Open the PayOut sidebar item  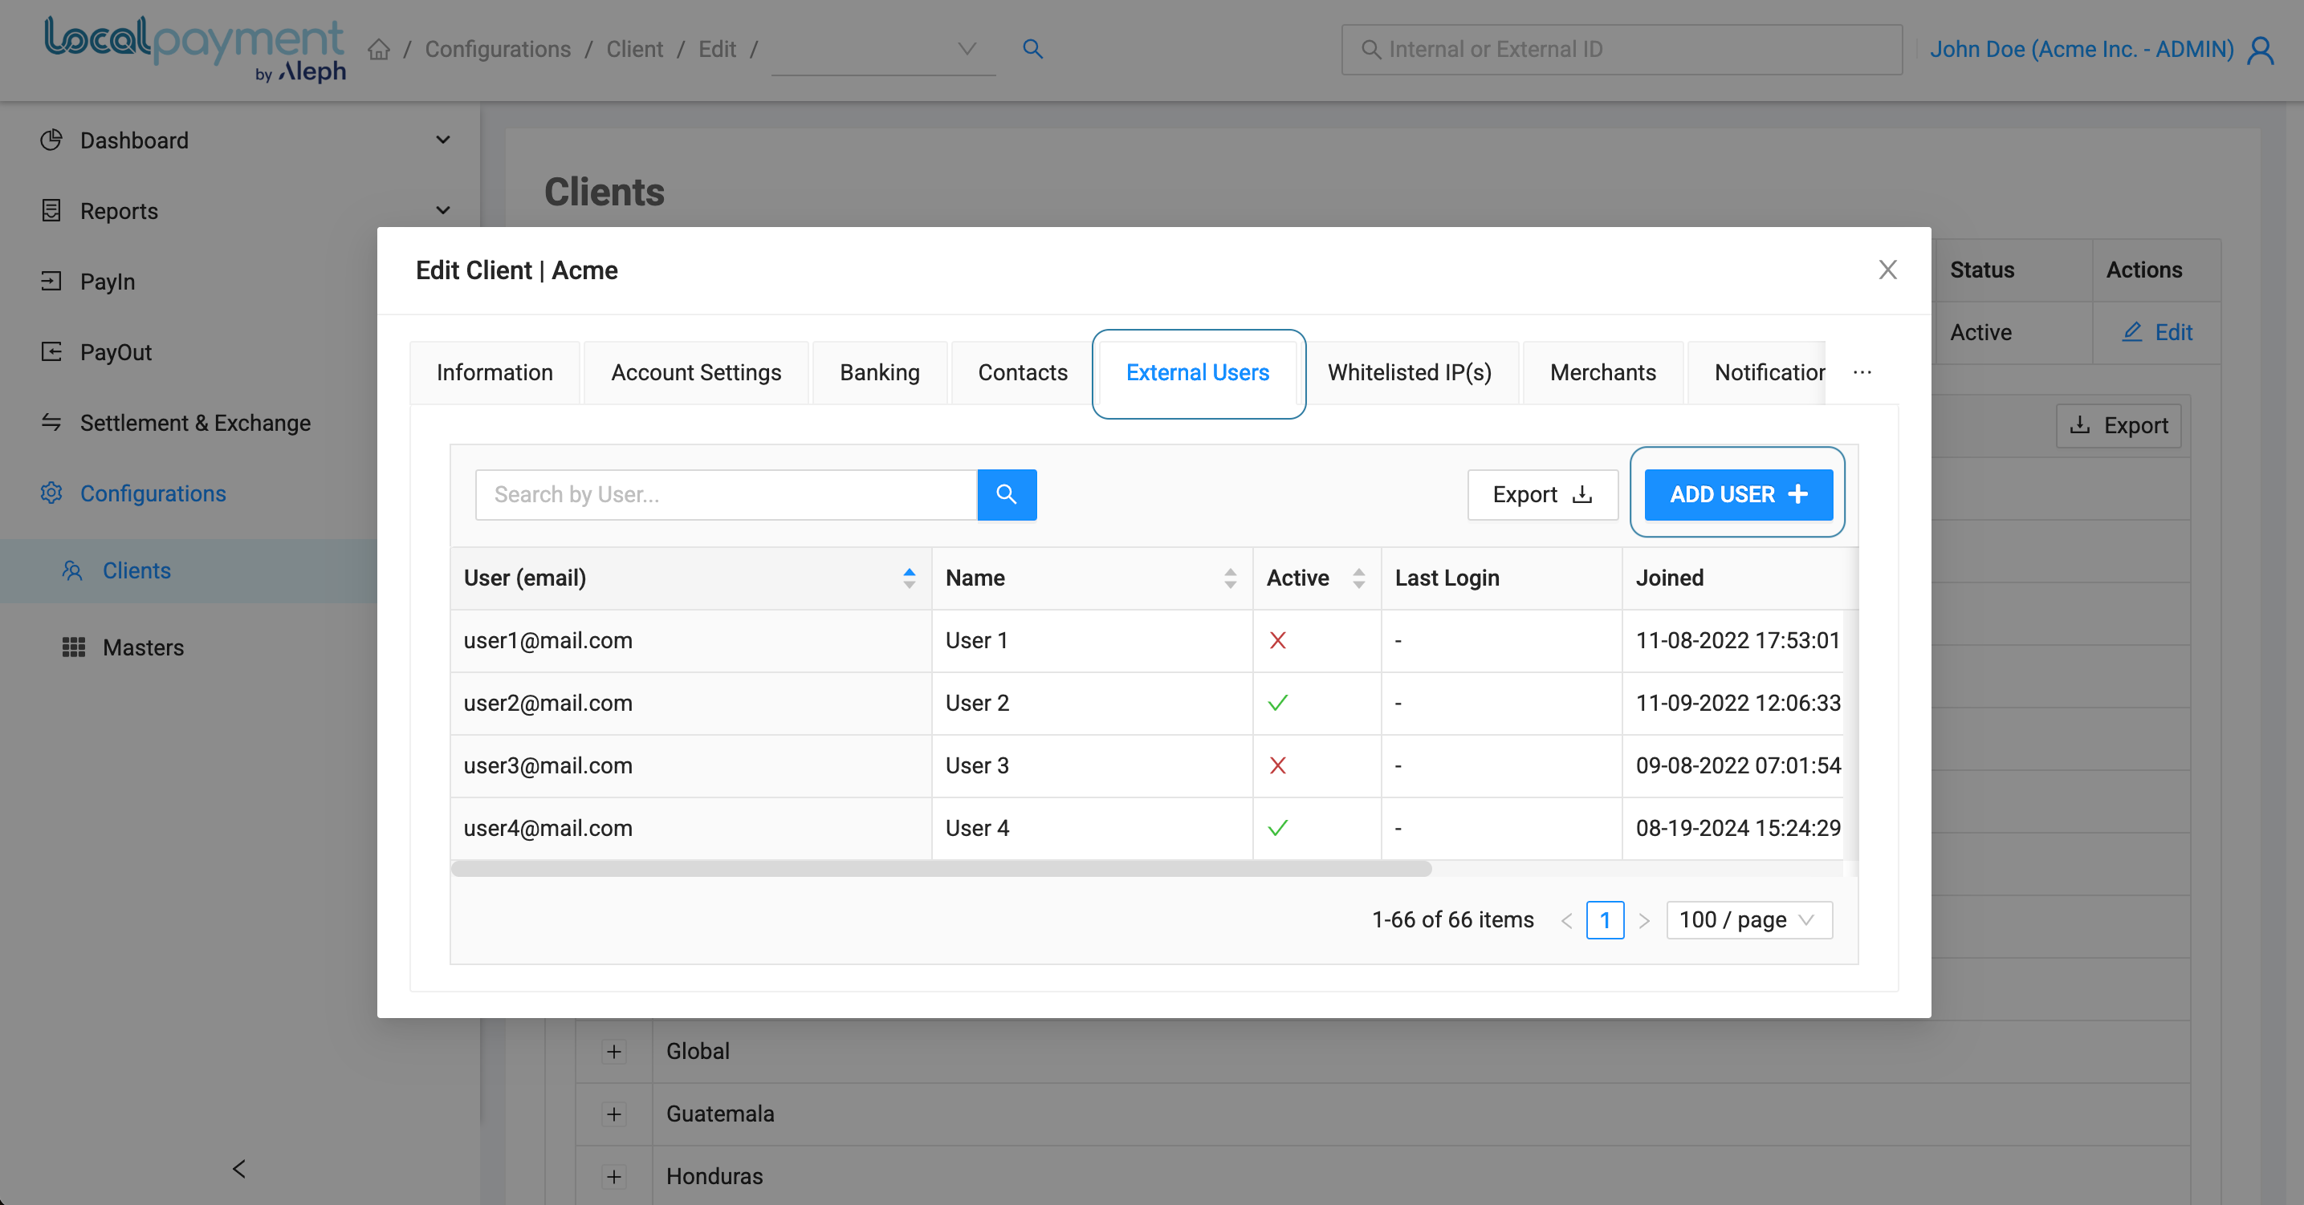[x=116, y=352]
